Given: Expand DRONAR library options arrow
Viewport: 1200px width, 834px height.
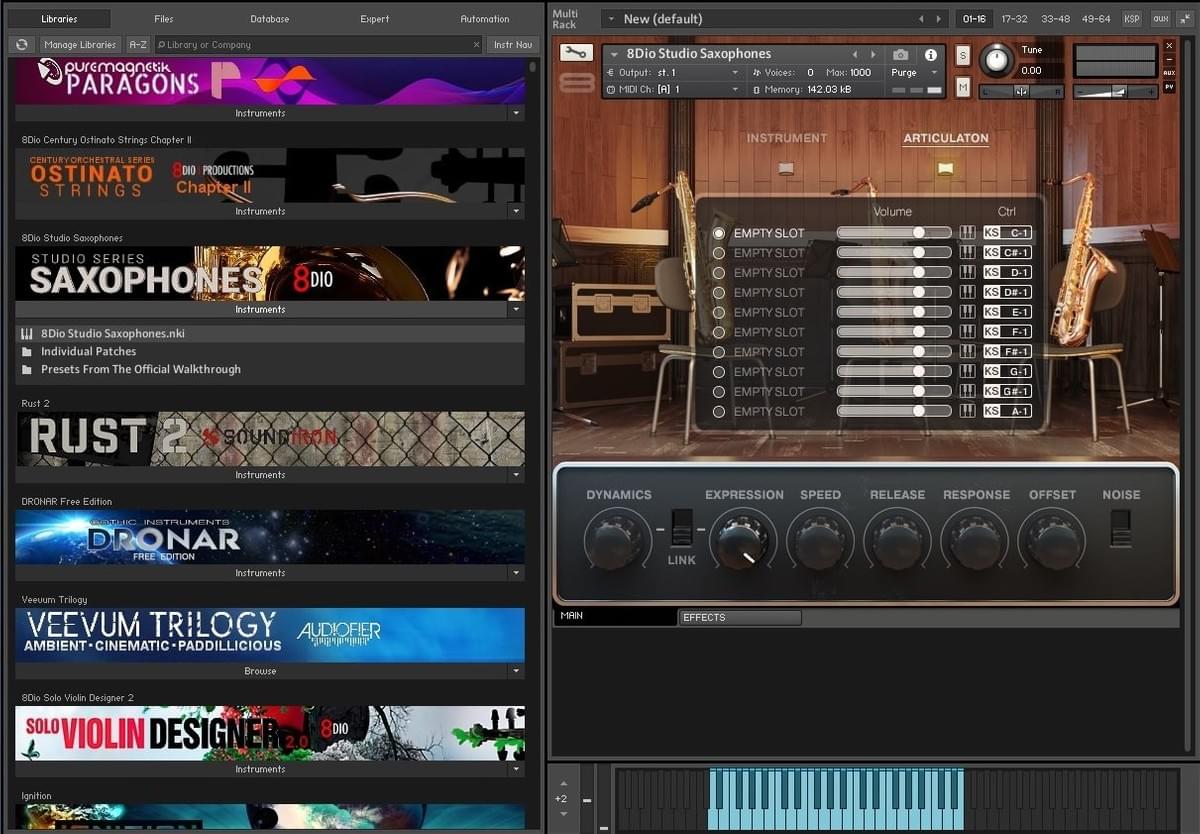Looking at the screenshot, I should [x=516, y=573].
